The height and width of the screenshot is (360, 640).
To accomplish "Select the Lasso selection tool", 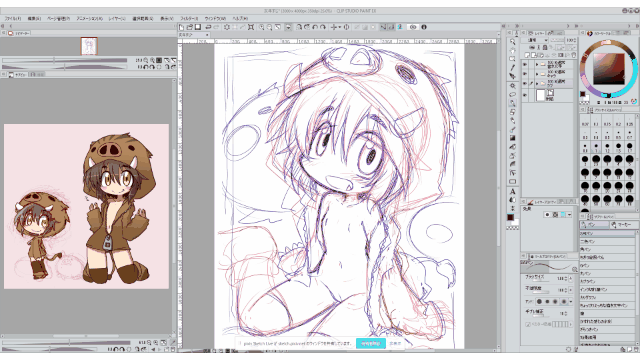I will 513,95.
